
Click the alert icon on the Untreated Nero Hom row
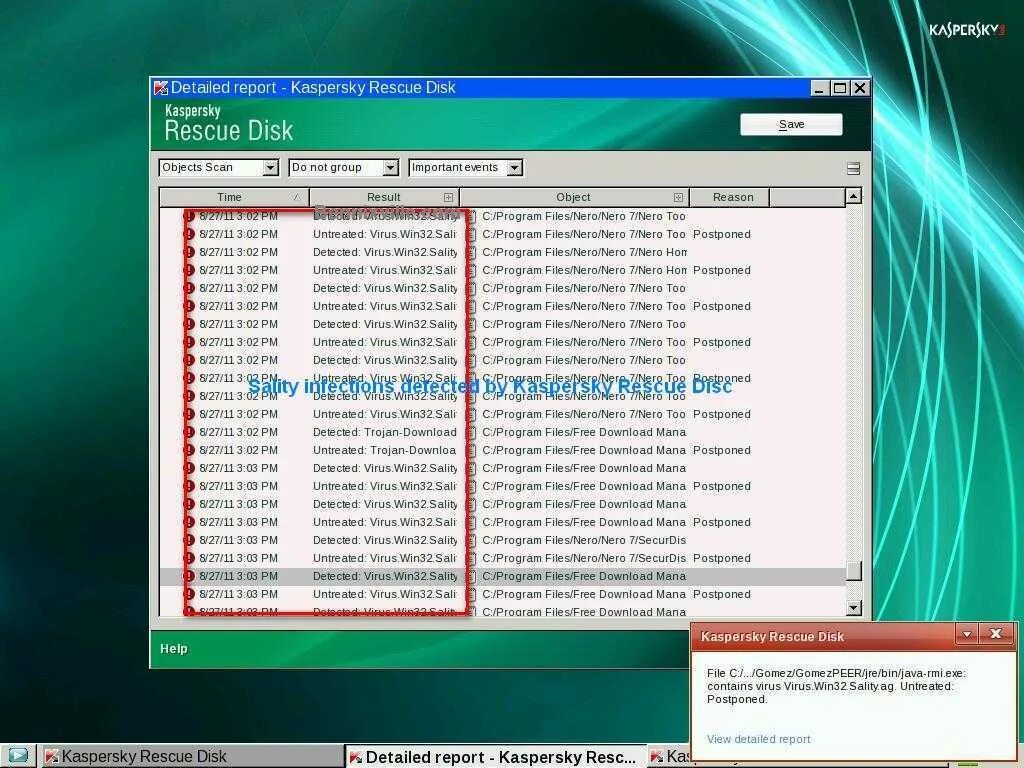point(189,270)
